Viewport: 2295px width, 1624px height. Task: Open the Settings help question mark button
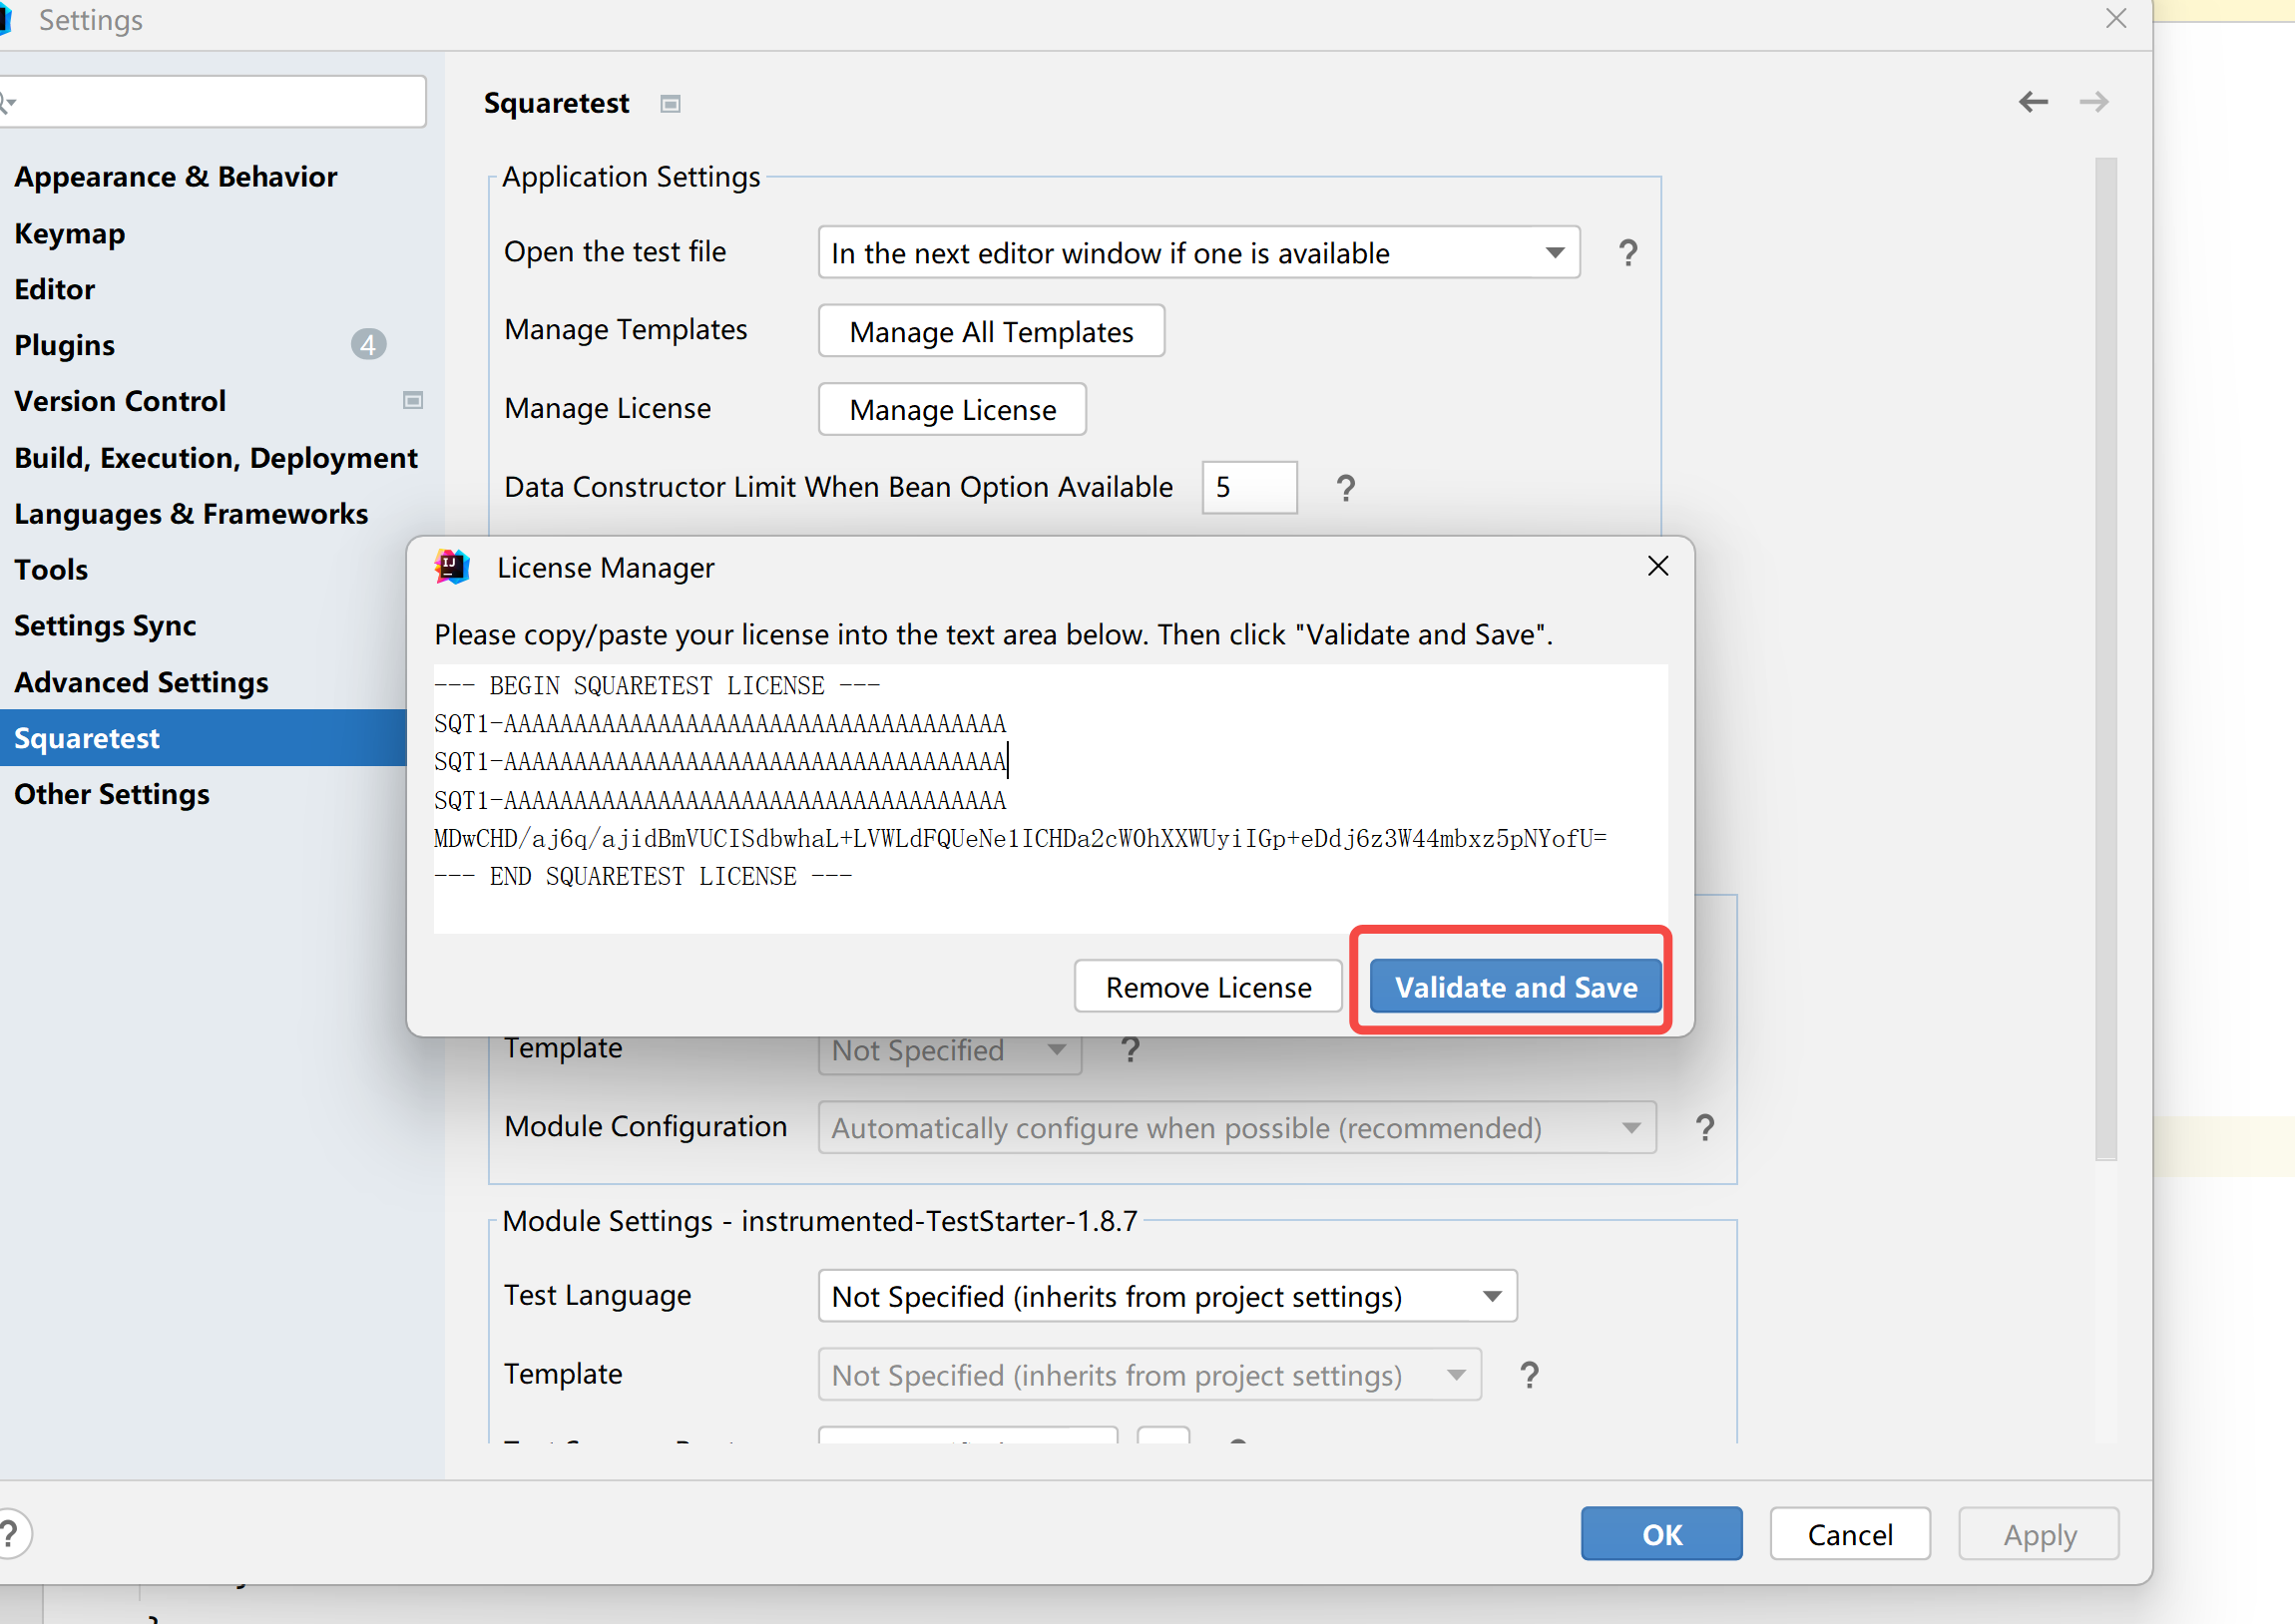pos(10,1533)
